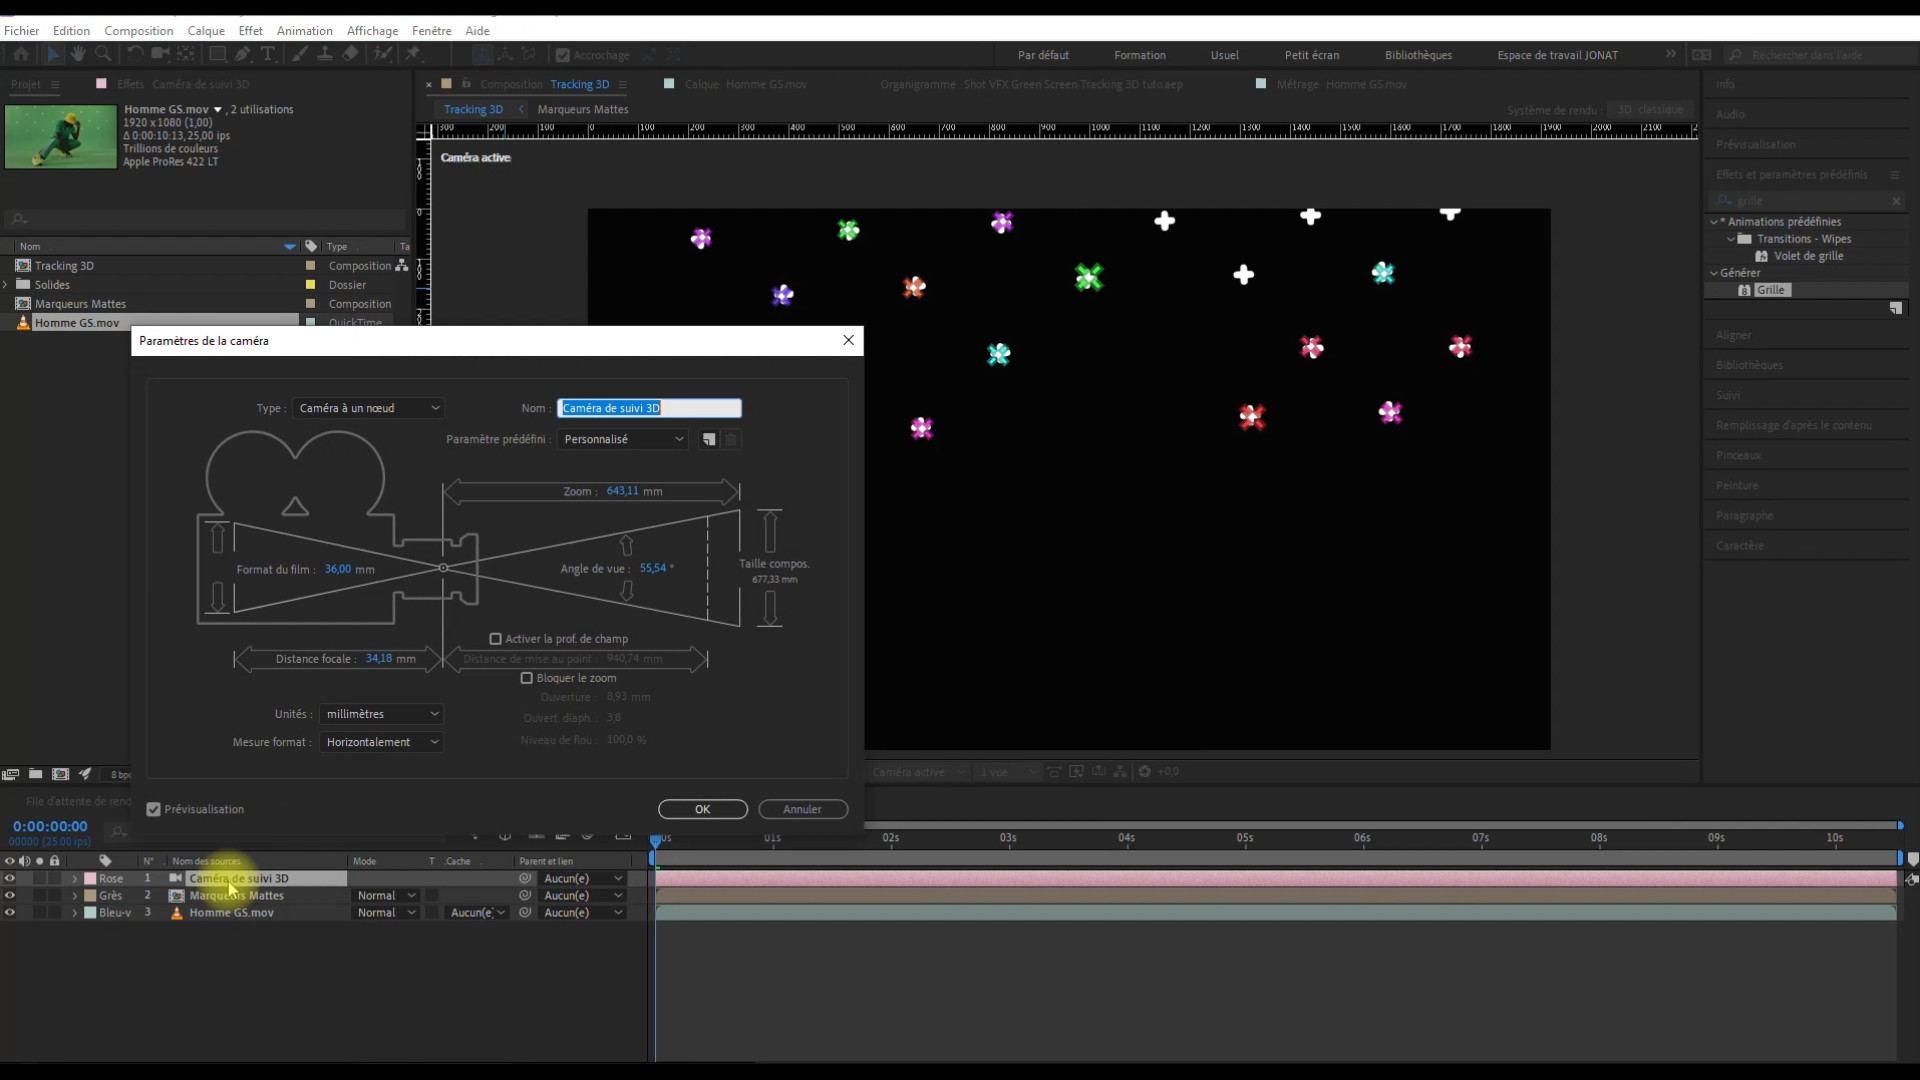Open parent dropdown for Marqueurs Mattes layer
This screenshot has width=1920, height=1080.
coord(583,896)
